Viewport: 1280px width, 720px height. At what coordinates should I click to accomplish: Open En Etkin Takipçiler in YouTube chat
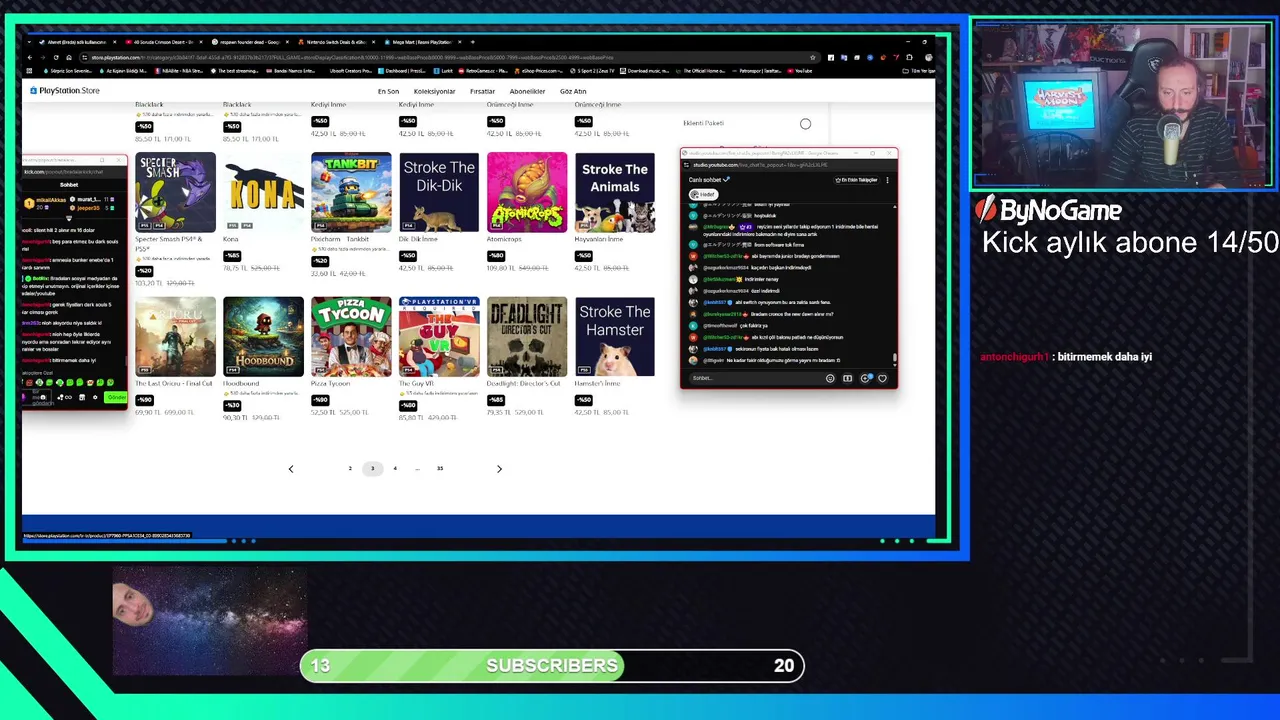click(x=857, y=180)
